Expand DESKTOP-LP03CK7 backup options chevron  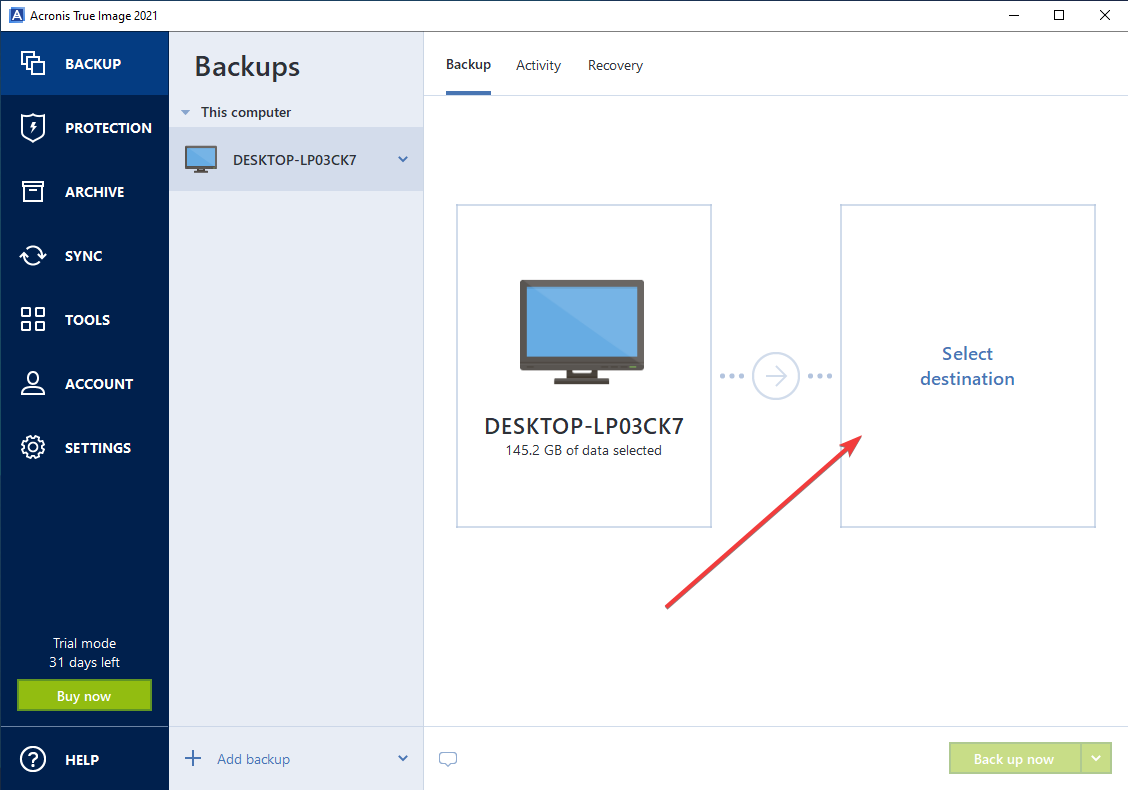point(403,159)
